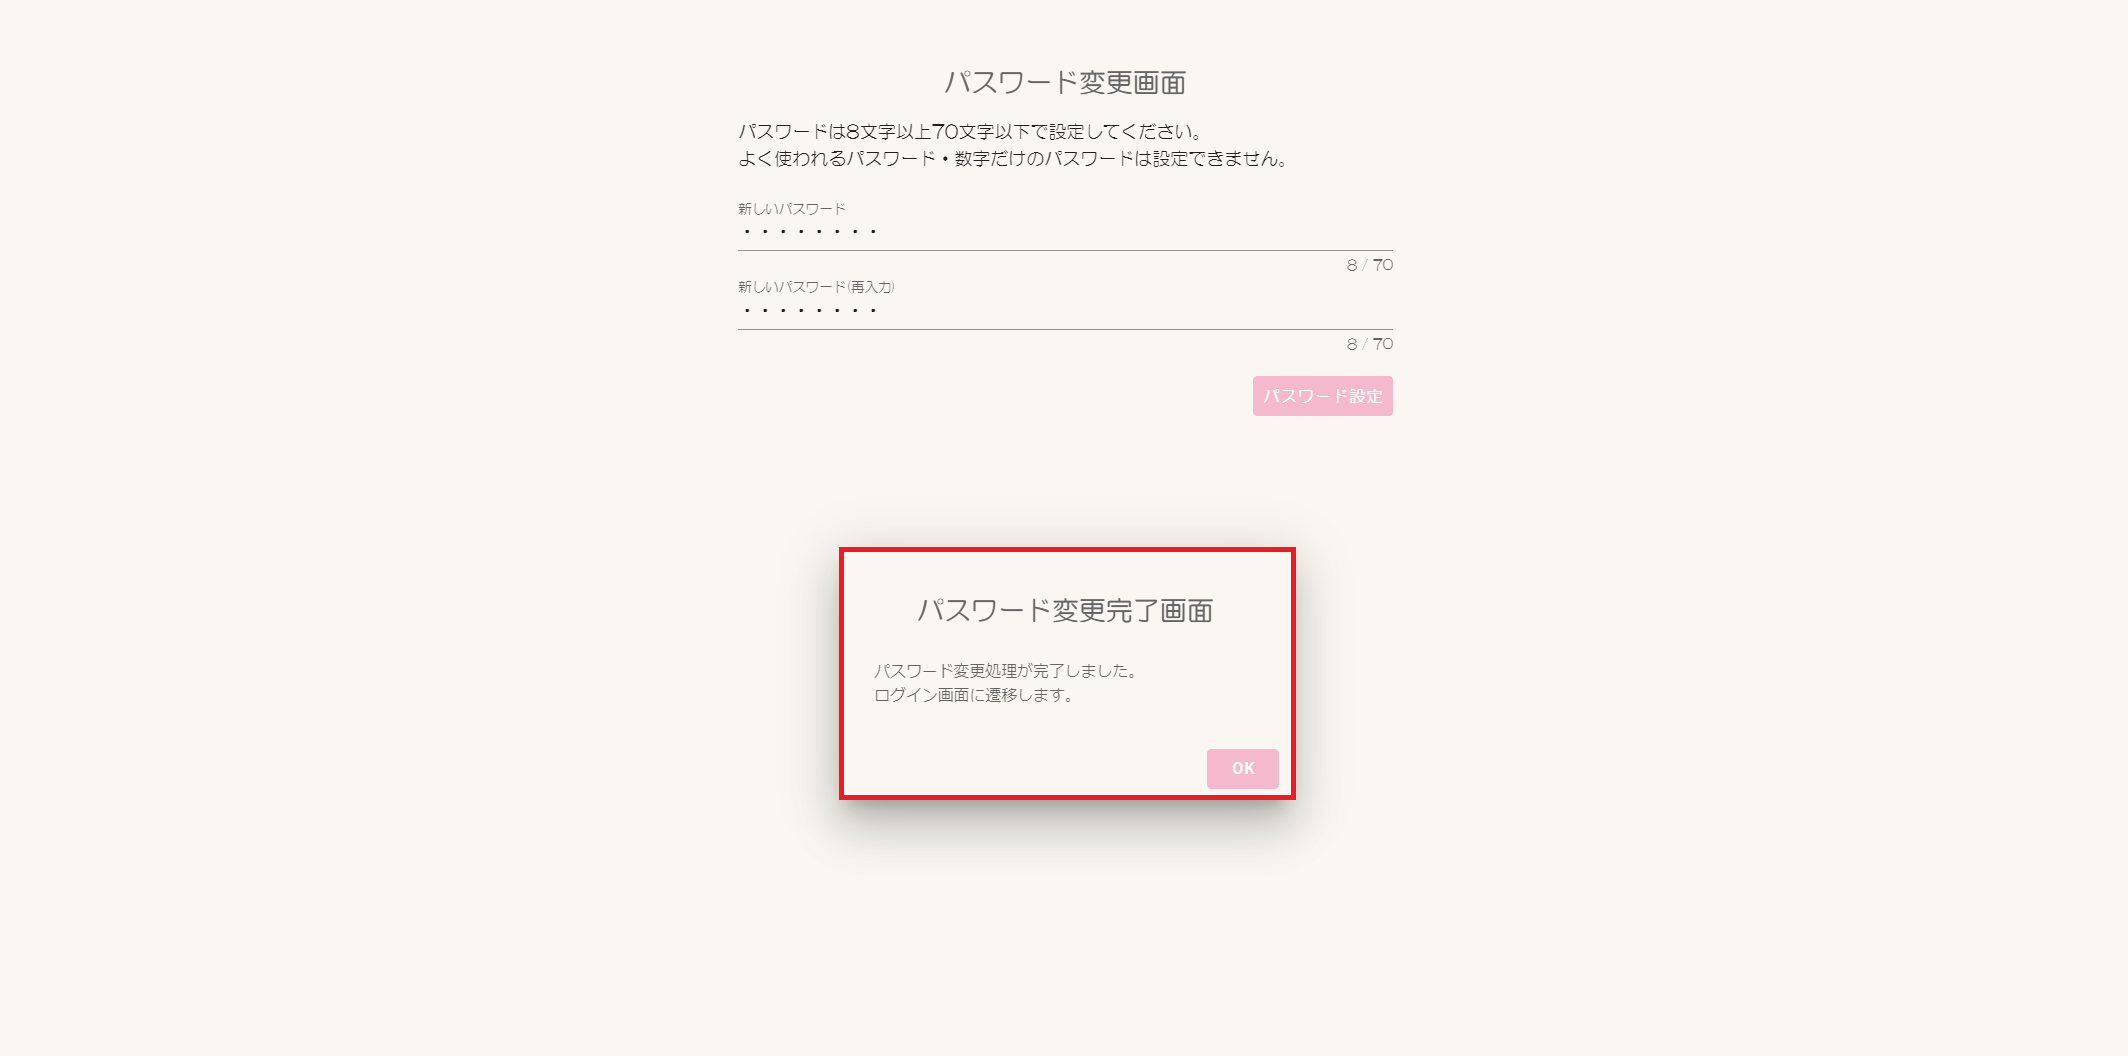Click the パスワード設定 button
Viewport: 2128px width, 1056px height.
coord(1322,396)
